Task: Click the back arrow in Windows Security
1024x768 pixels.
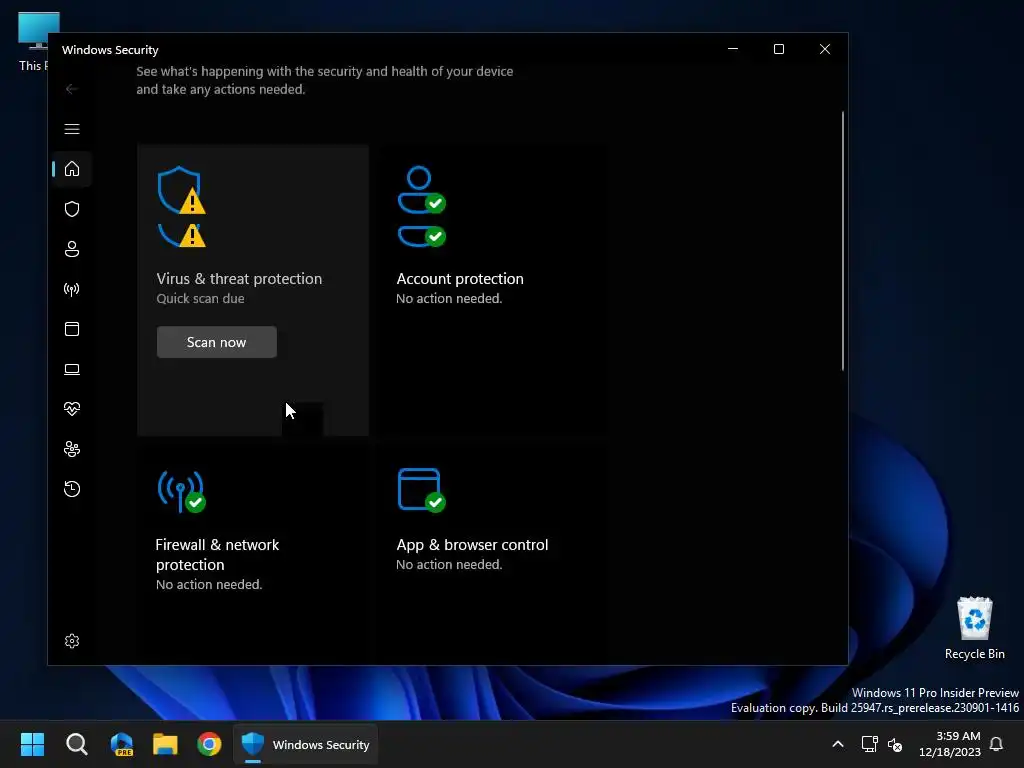Action: (72, 89)
